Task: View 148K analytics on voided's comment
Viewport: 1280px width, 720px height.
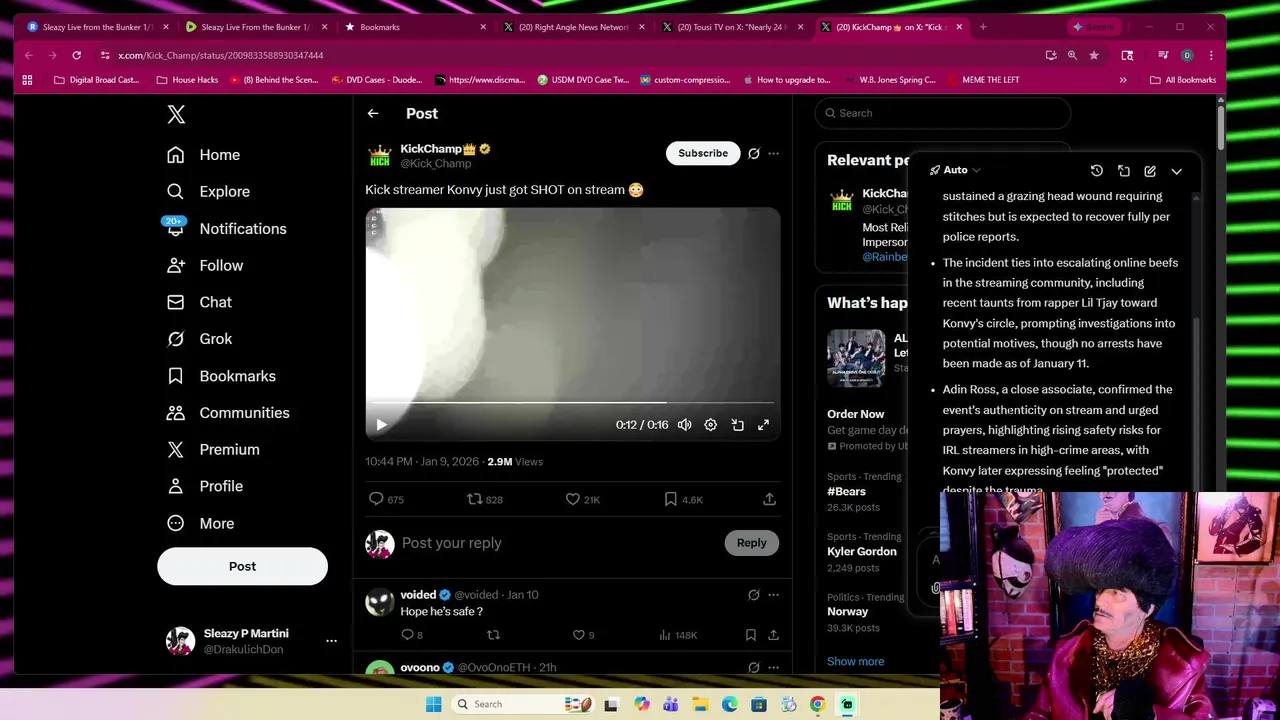Action: click(x=677, y=635)
